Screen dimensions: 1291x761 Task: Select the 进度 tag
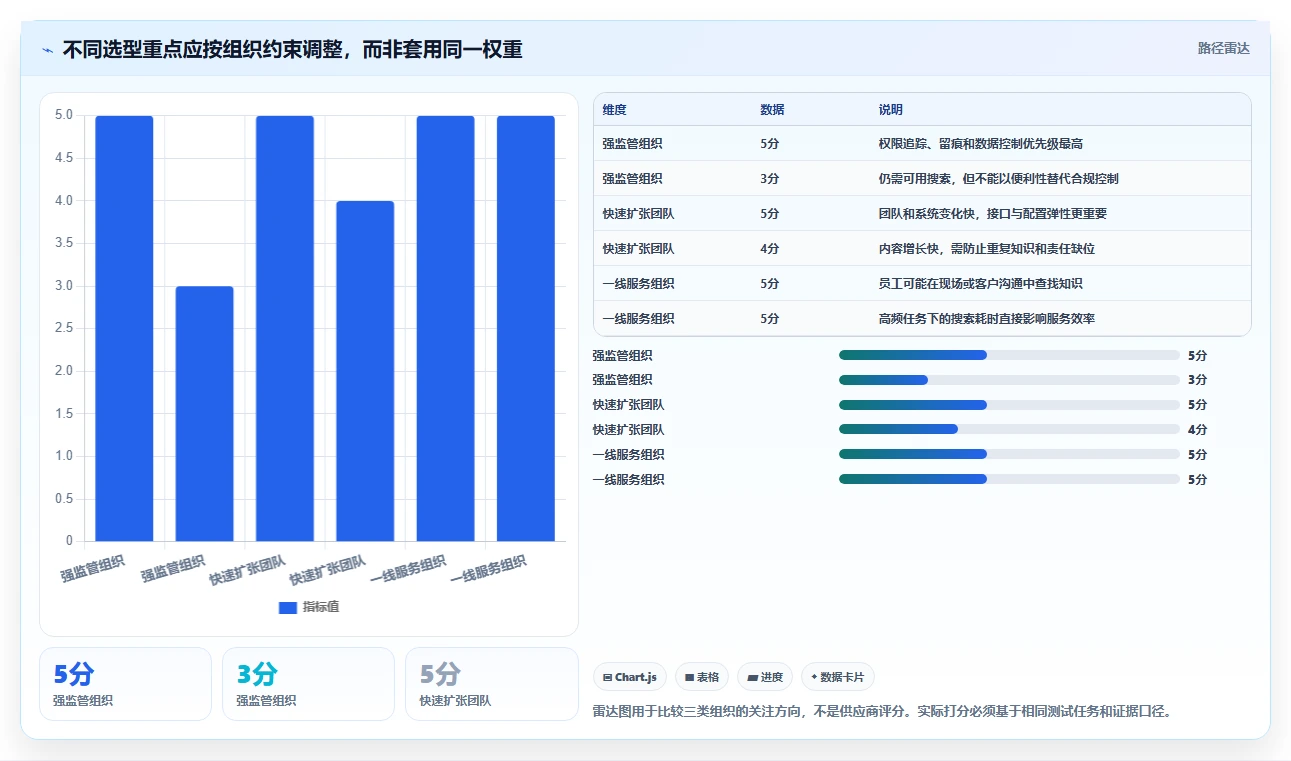click(x=765, y=677)
